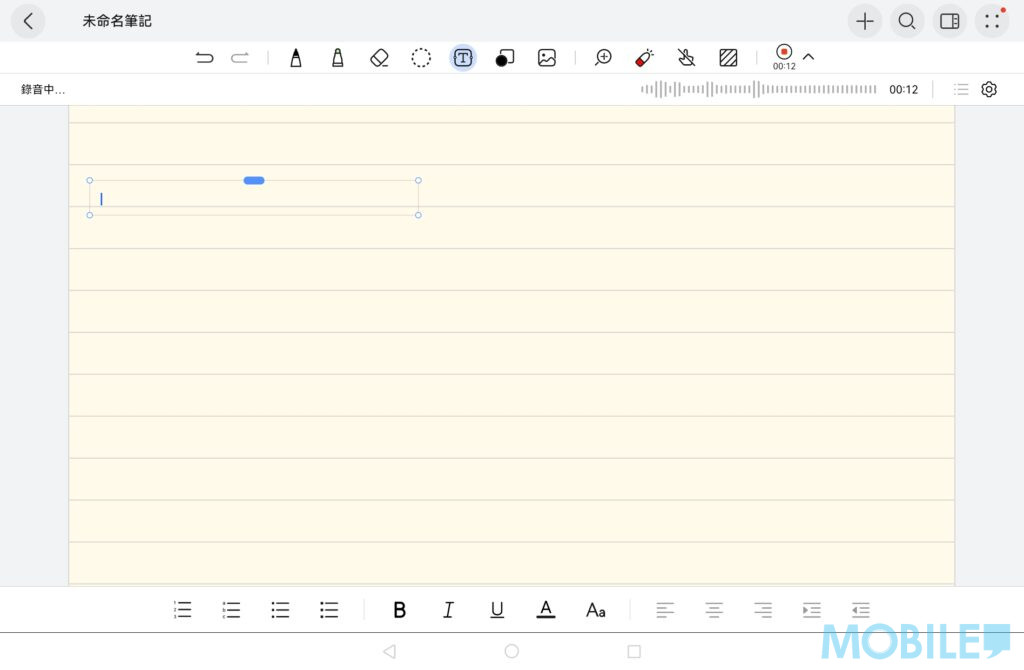
Task: Open the zoom magnifier tool
Action: (603, 58)
